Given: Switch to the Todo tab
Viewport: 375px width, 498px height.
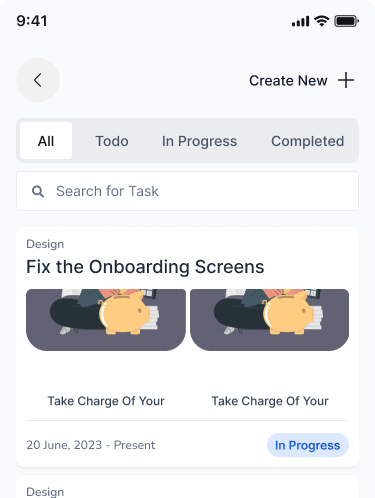Looking at the screenshot, I should click(x=112, y=141).
